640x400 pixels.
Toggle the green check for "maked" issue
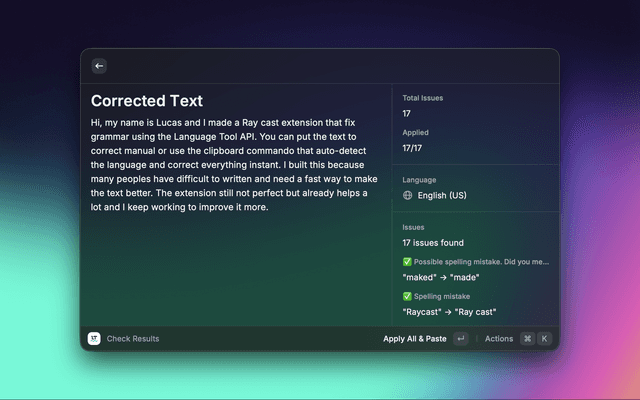pos(407,262)
